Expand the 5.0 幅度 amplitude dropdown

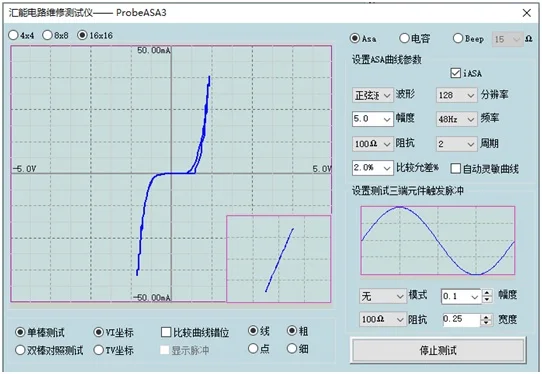coord(372,119)
